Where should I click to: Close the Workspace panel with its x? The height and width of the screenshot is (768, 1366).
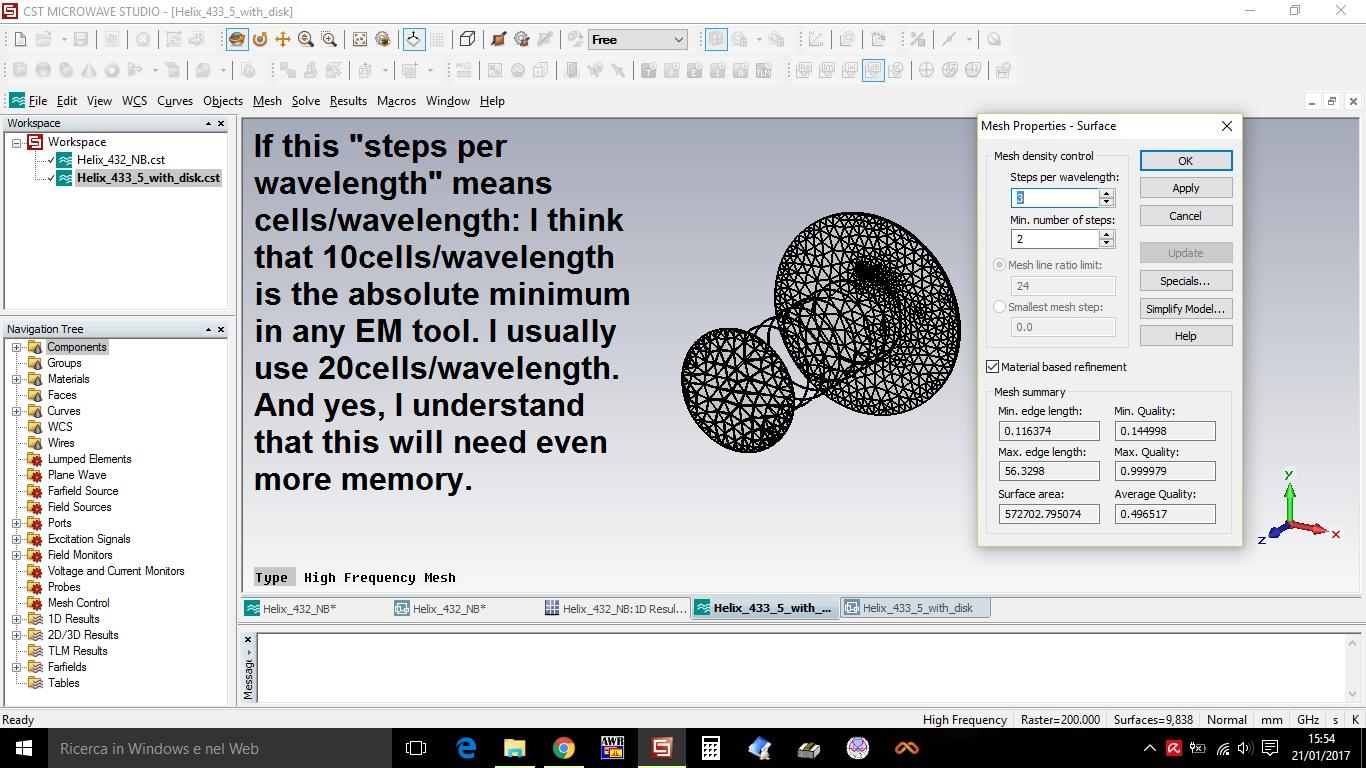[221, 124]
